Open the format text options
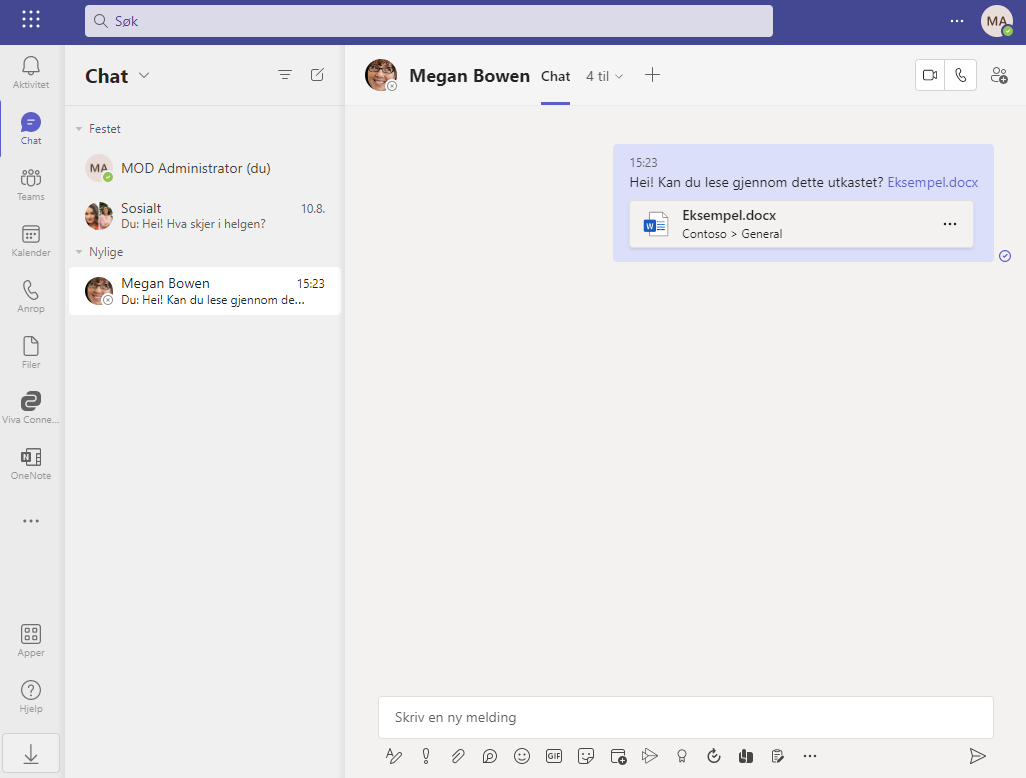 394,756
